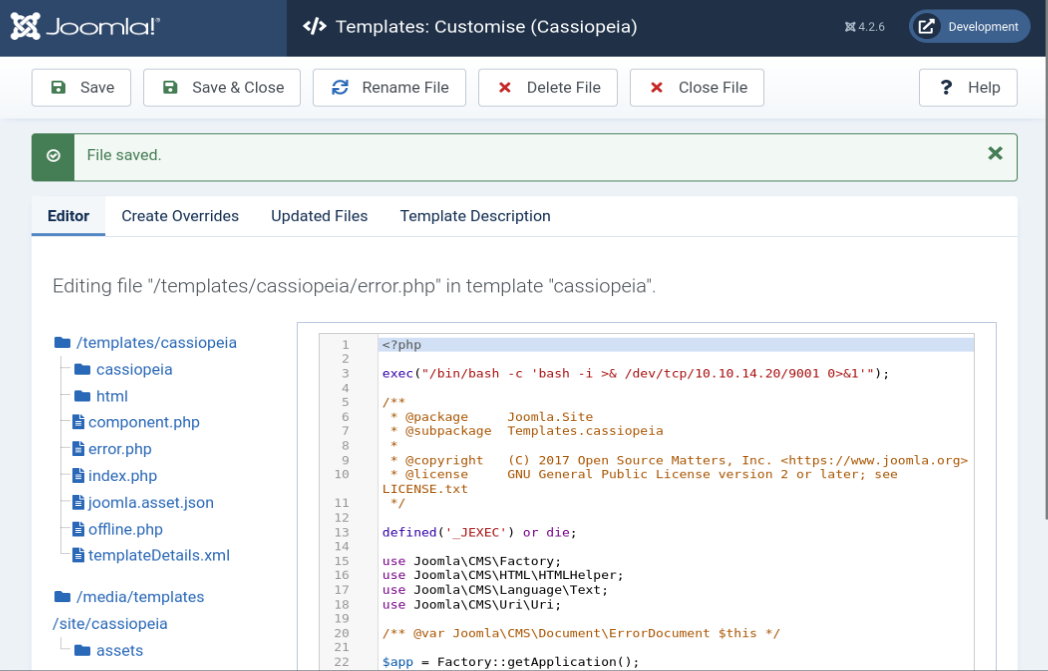
Task: Open joomla.asset.json in the file tree
Action: coord(151,502)
